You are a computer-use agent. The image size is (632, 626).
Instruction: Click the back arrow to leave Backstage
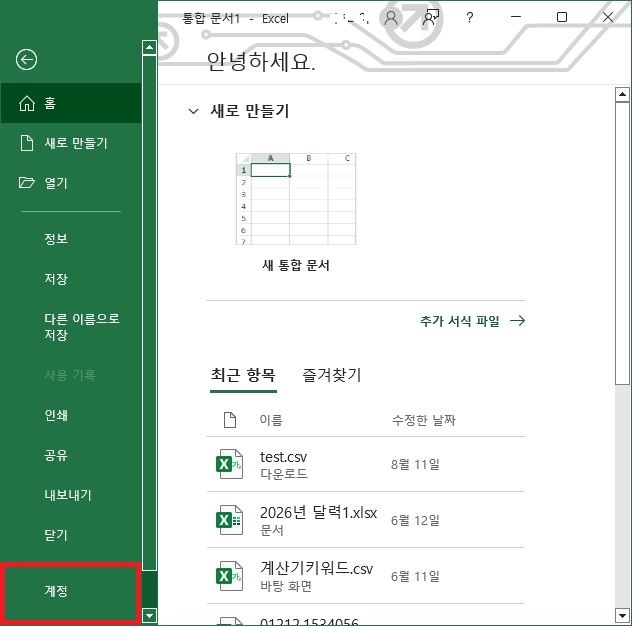pos(27,60)
